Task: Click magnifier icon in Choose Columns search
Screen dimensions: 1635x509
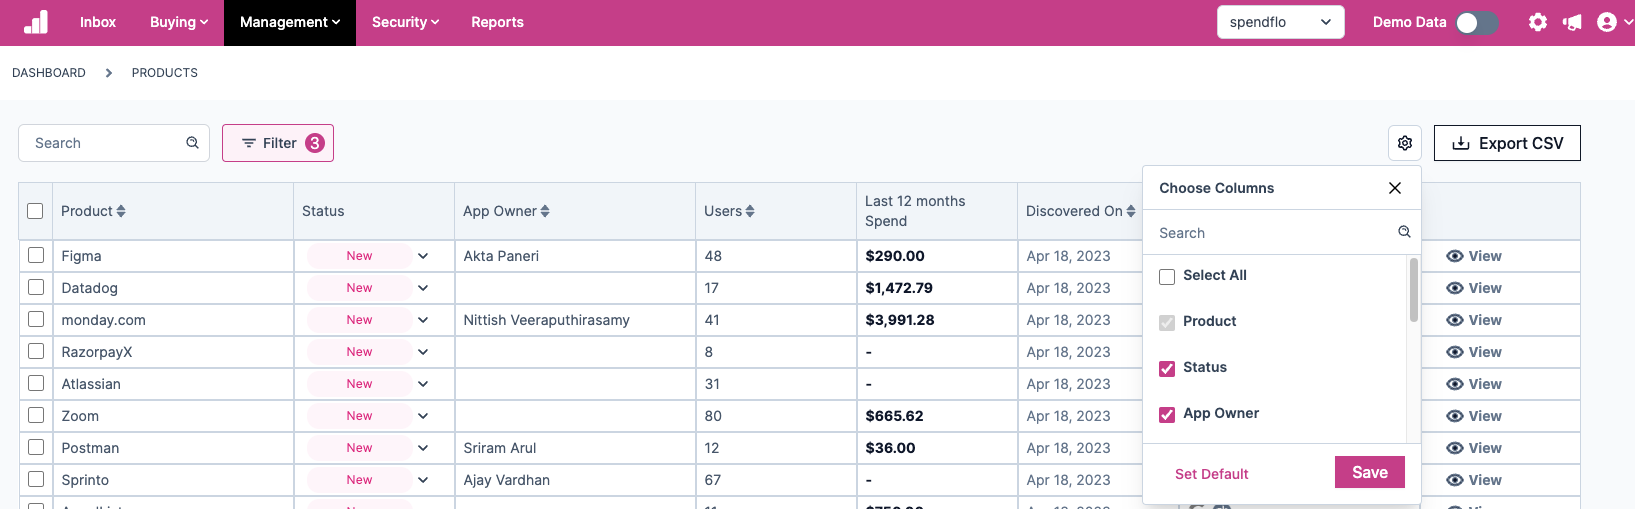Action: [1404, 232]
